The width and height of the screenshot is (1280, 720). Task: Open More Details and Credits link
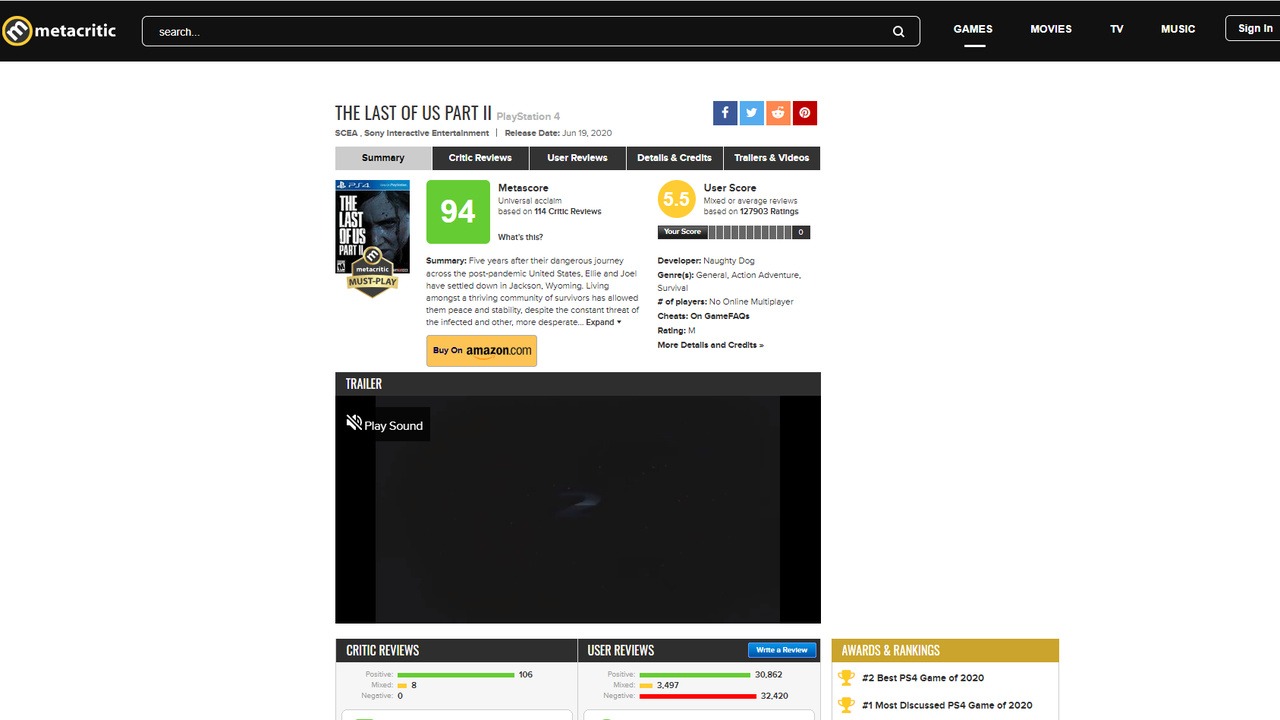pyautogui.click(x=710, y=345)
